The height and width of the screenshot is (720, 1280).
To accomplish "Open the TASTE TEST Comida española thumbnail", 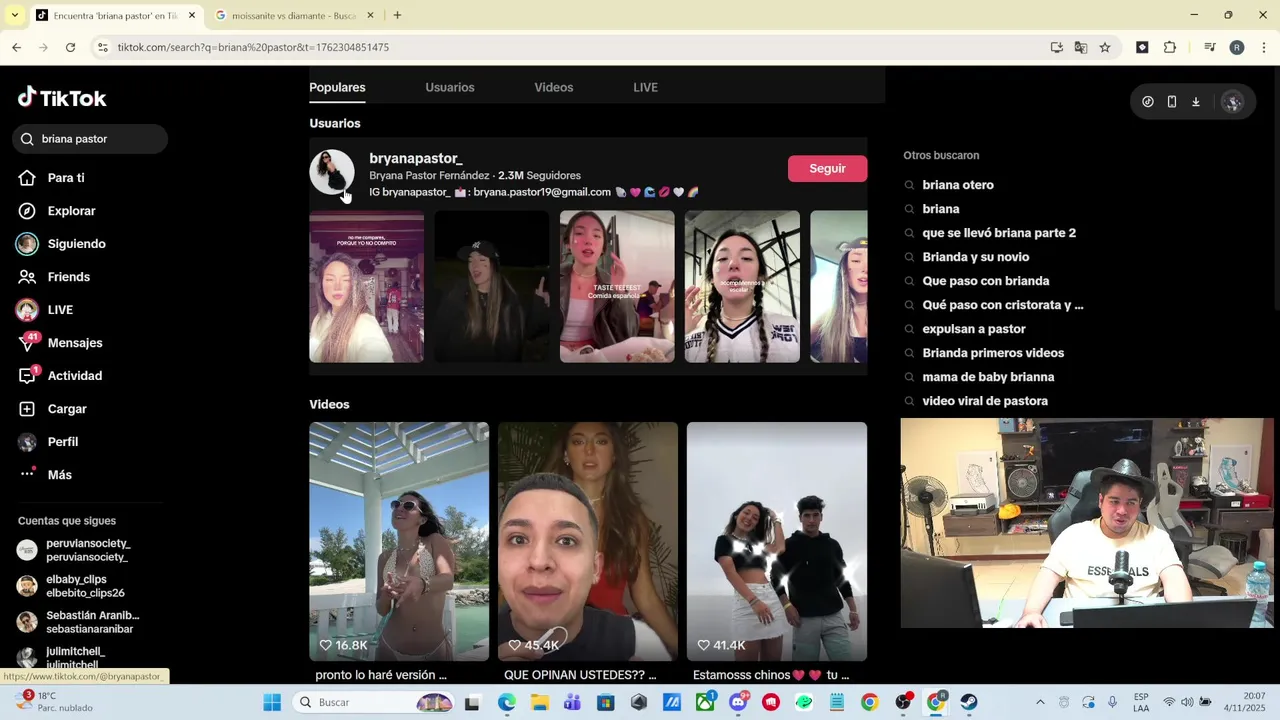I will pos(617,286).
